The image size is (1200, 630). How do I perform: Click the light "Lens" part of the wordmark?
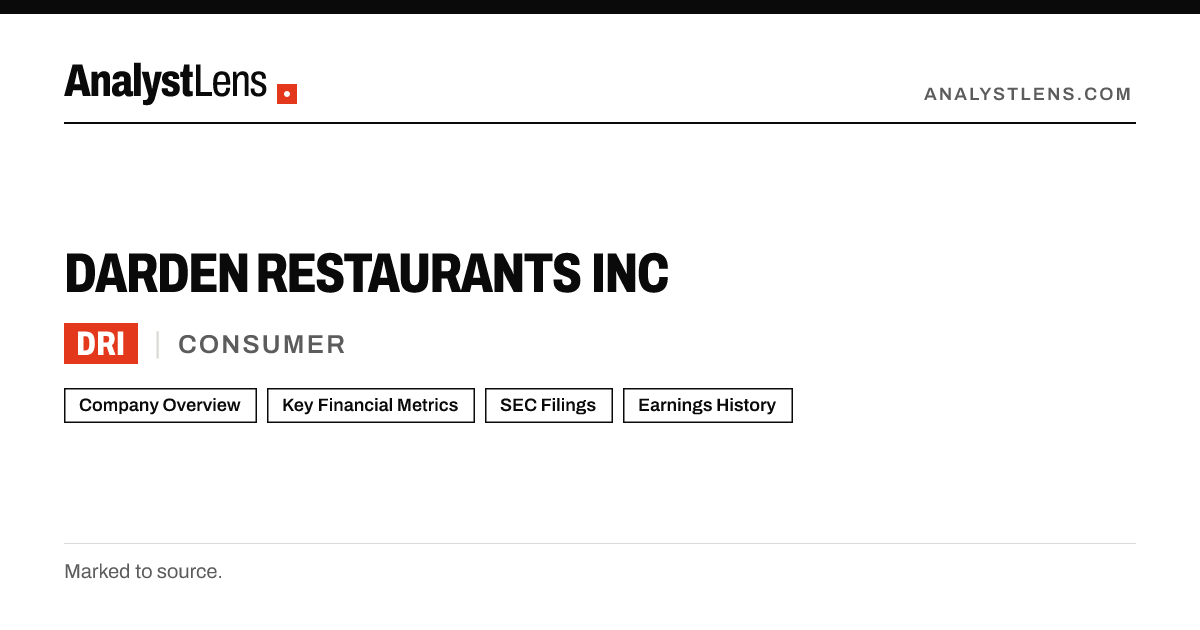click(x=231, y=83)
